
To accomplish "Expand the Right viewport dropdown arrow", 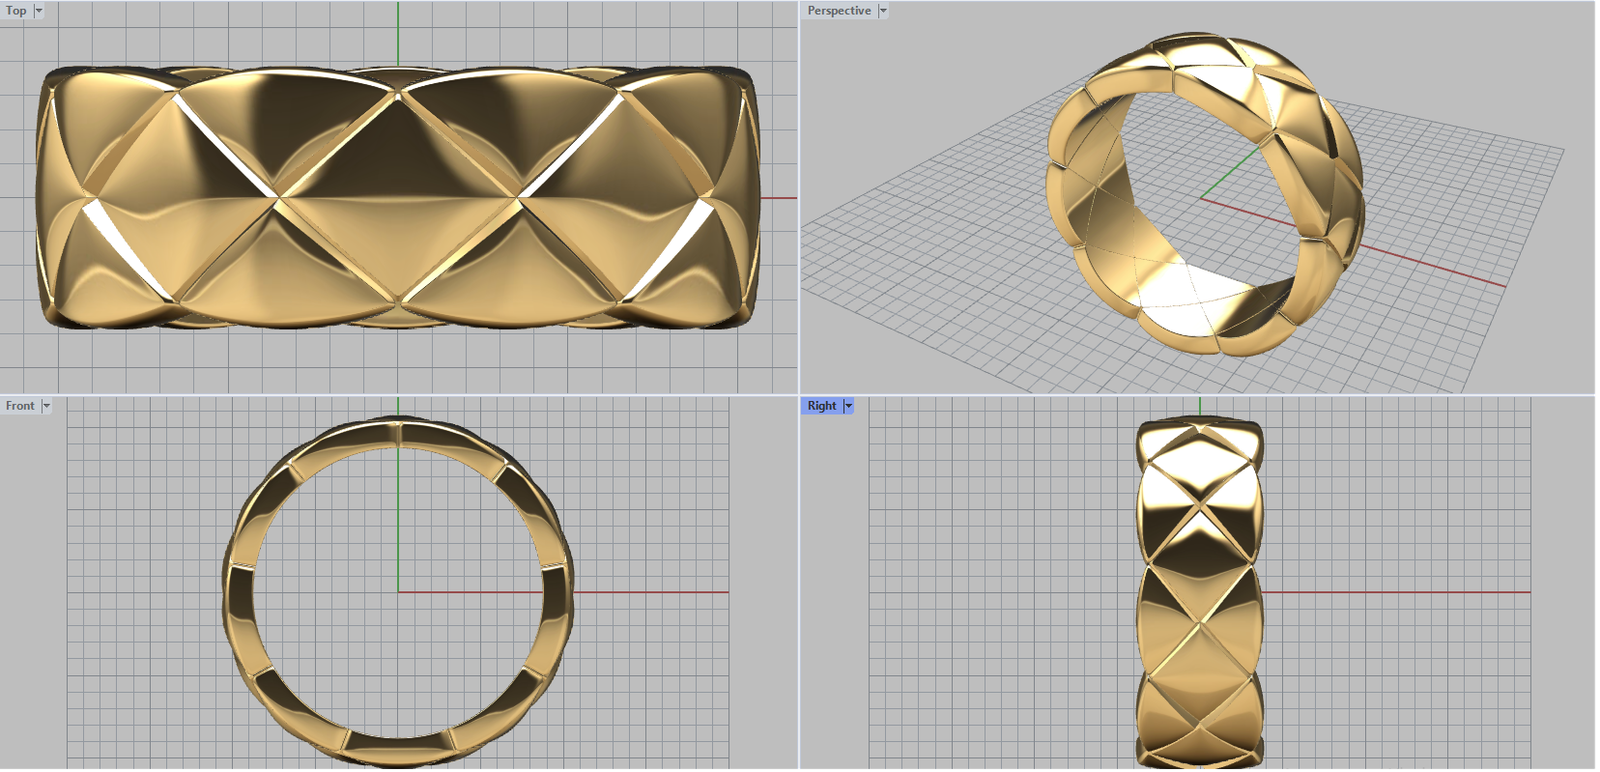I will (x=849, y=406).
